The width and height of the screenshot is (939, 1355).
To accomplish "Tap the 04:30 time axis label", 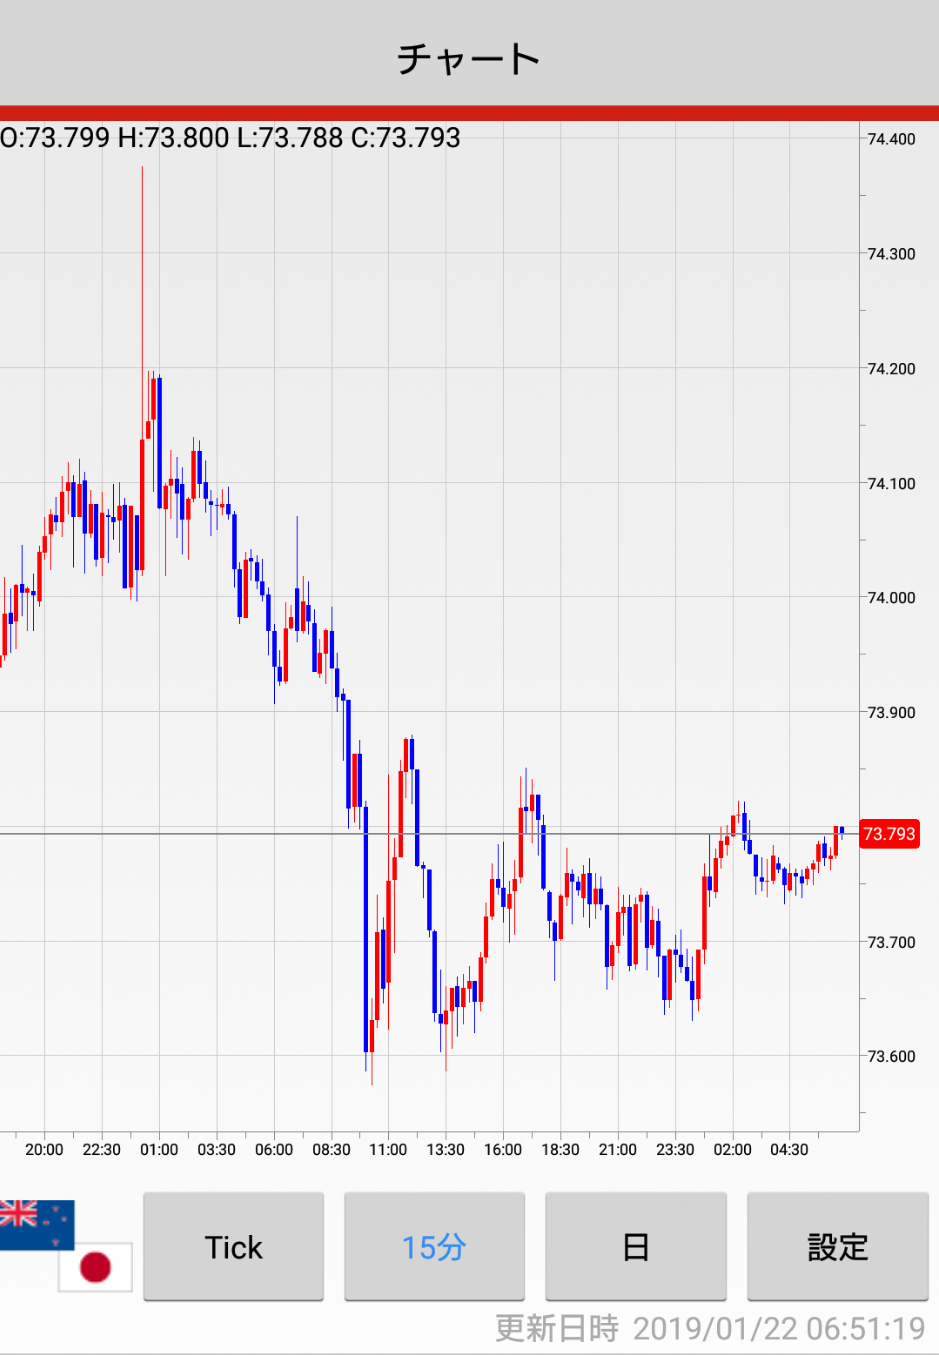I will [789, 1150].
